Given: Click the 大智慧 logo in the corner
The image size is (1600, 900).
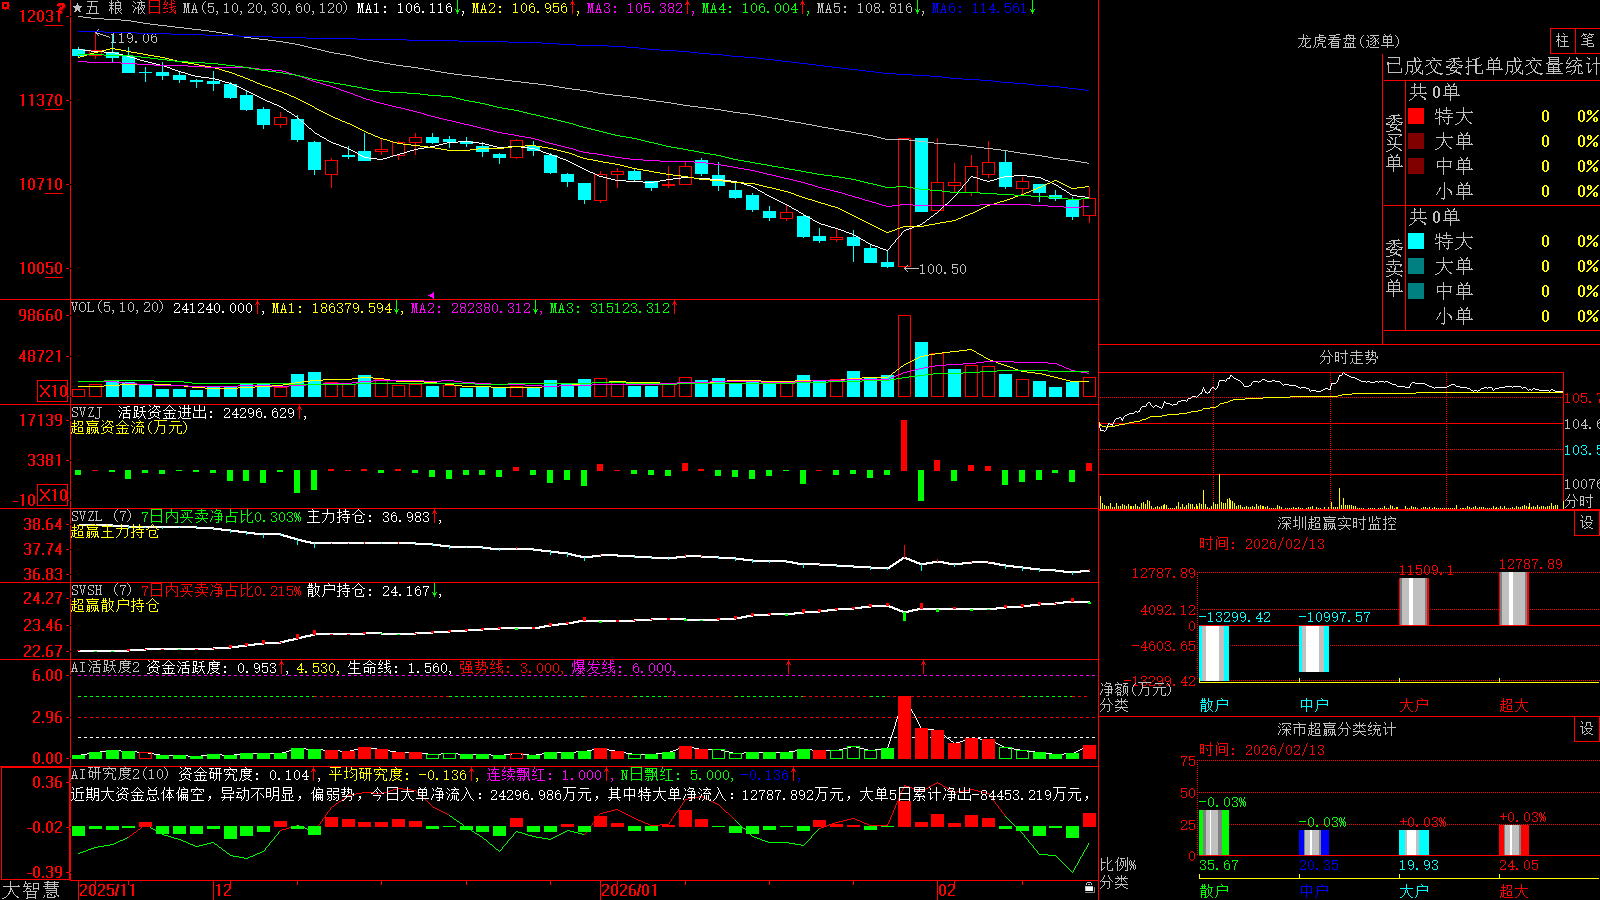Looking at the screenshot, I should point(31,890).
